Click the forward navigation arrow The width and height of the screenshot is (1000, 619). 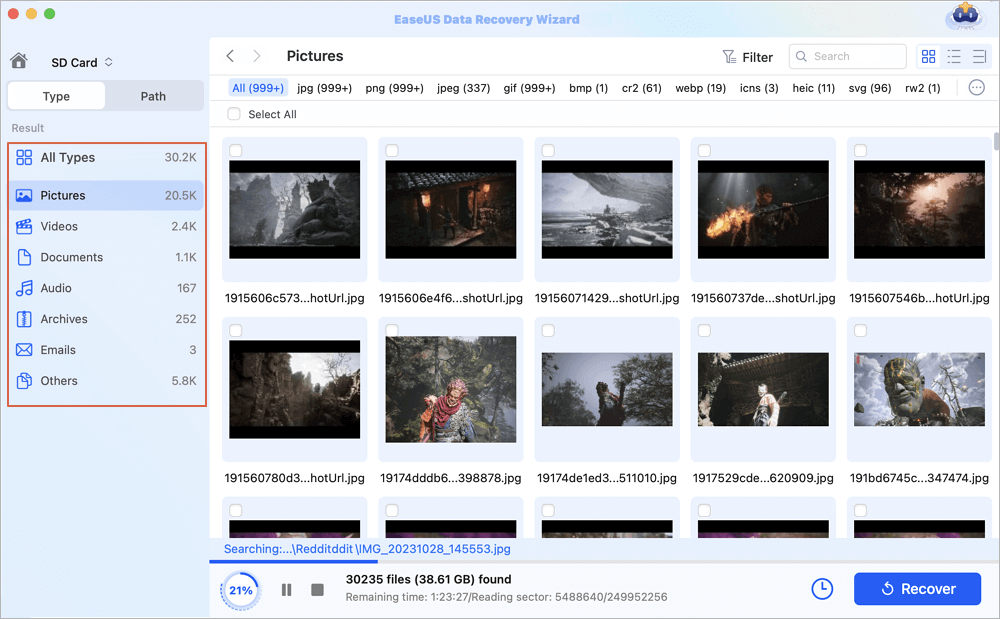(x=256, y=56)
